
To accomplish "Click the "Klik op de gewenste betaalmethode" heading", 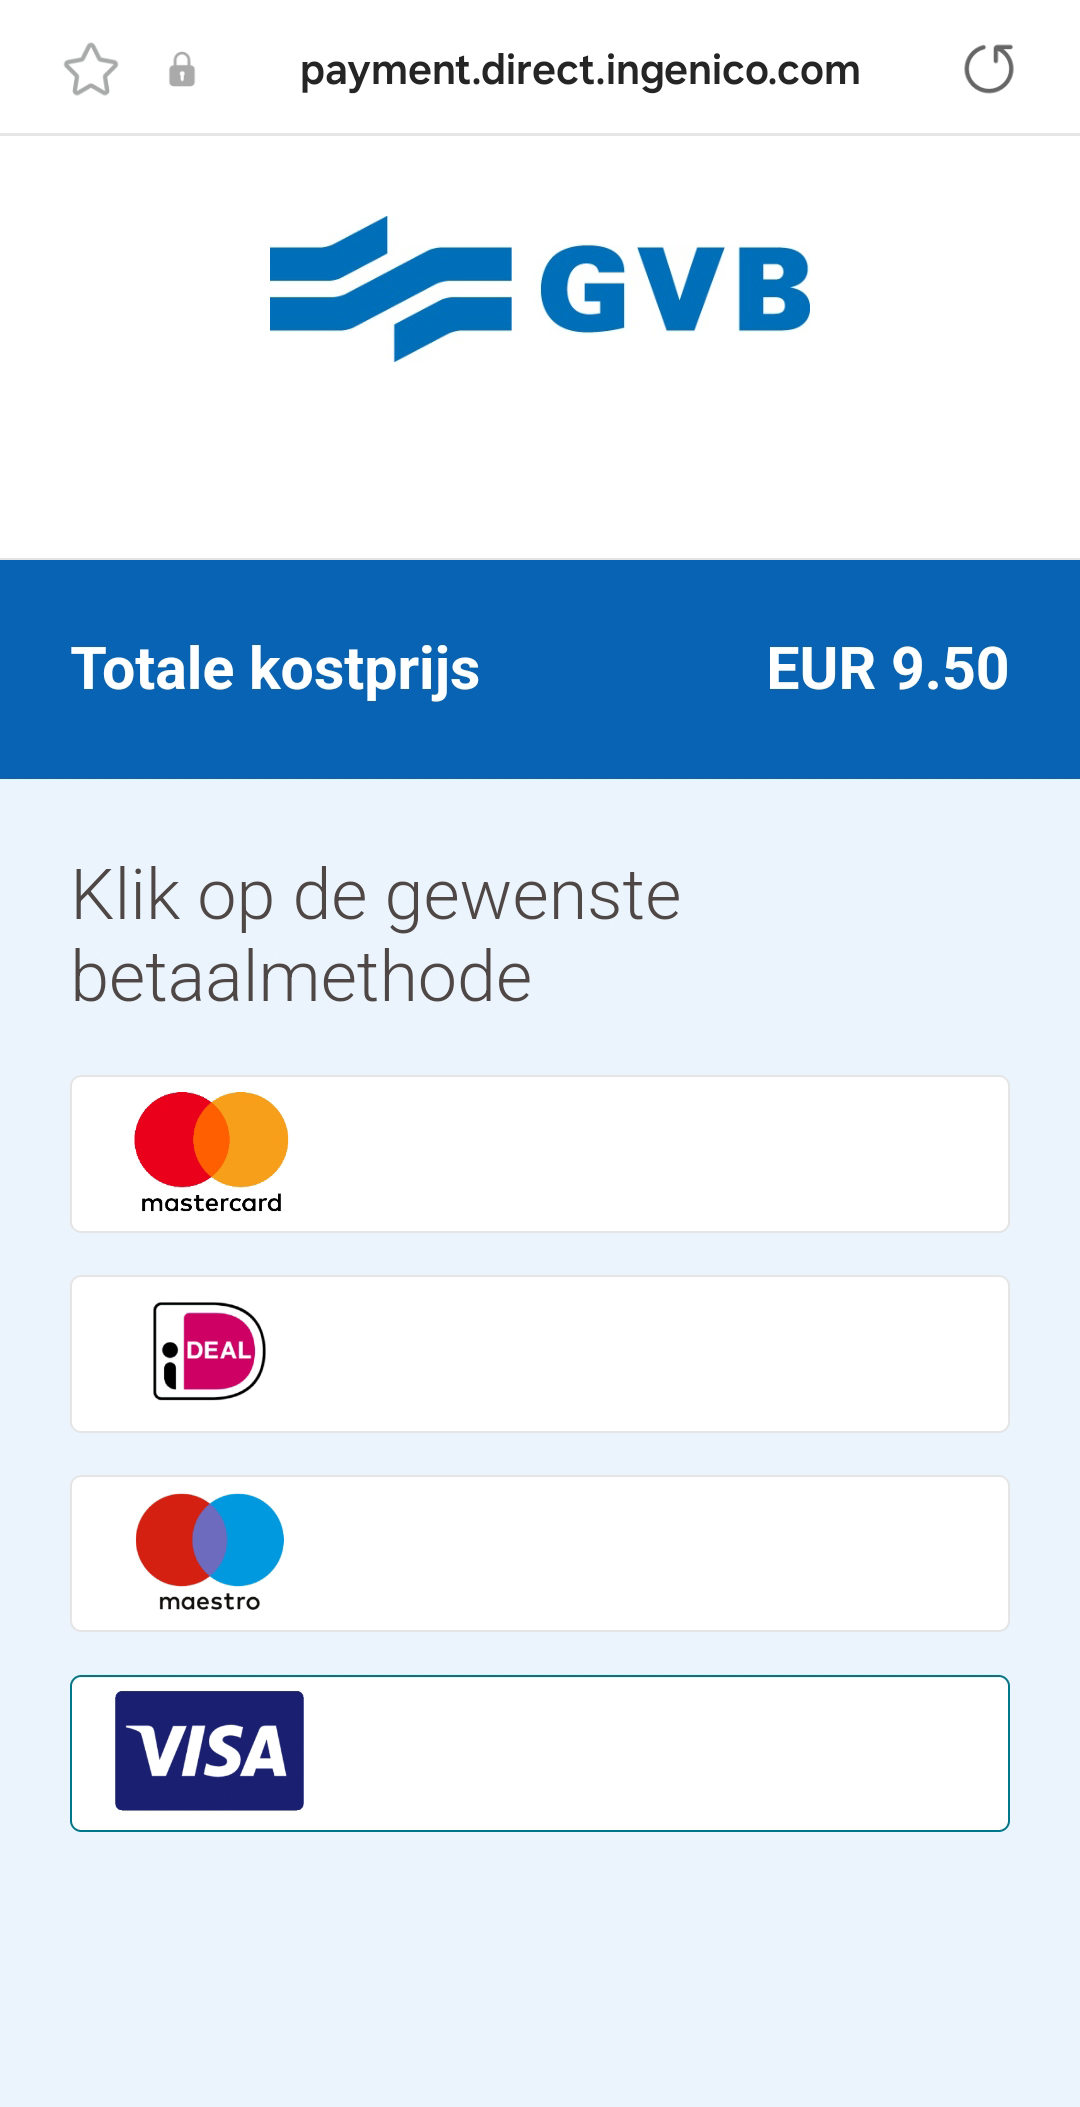I will 376,936.
